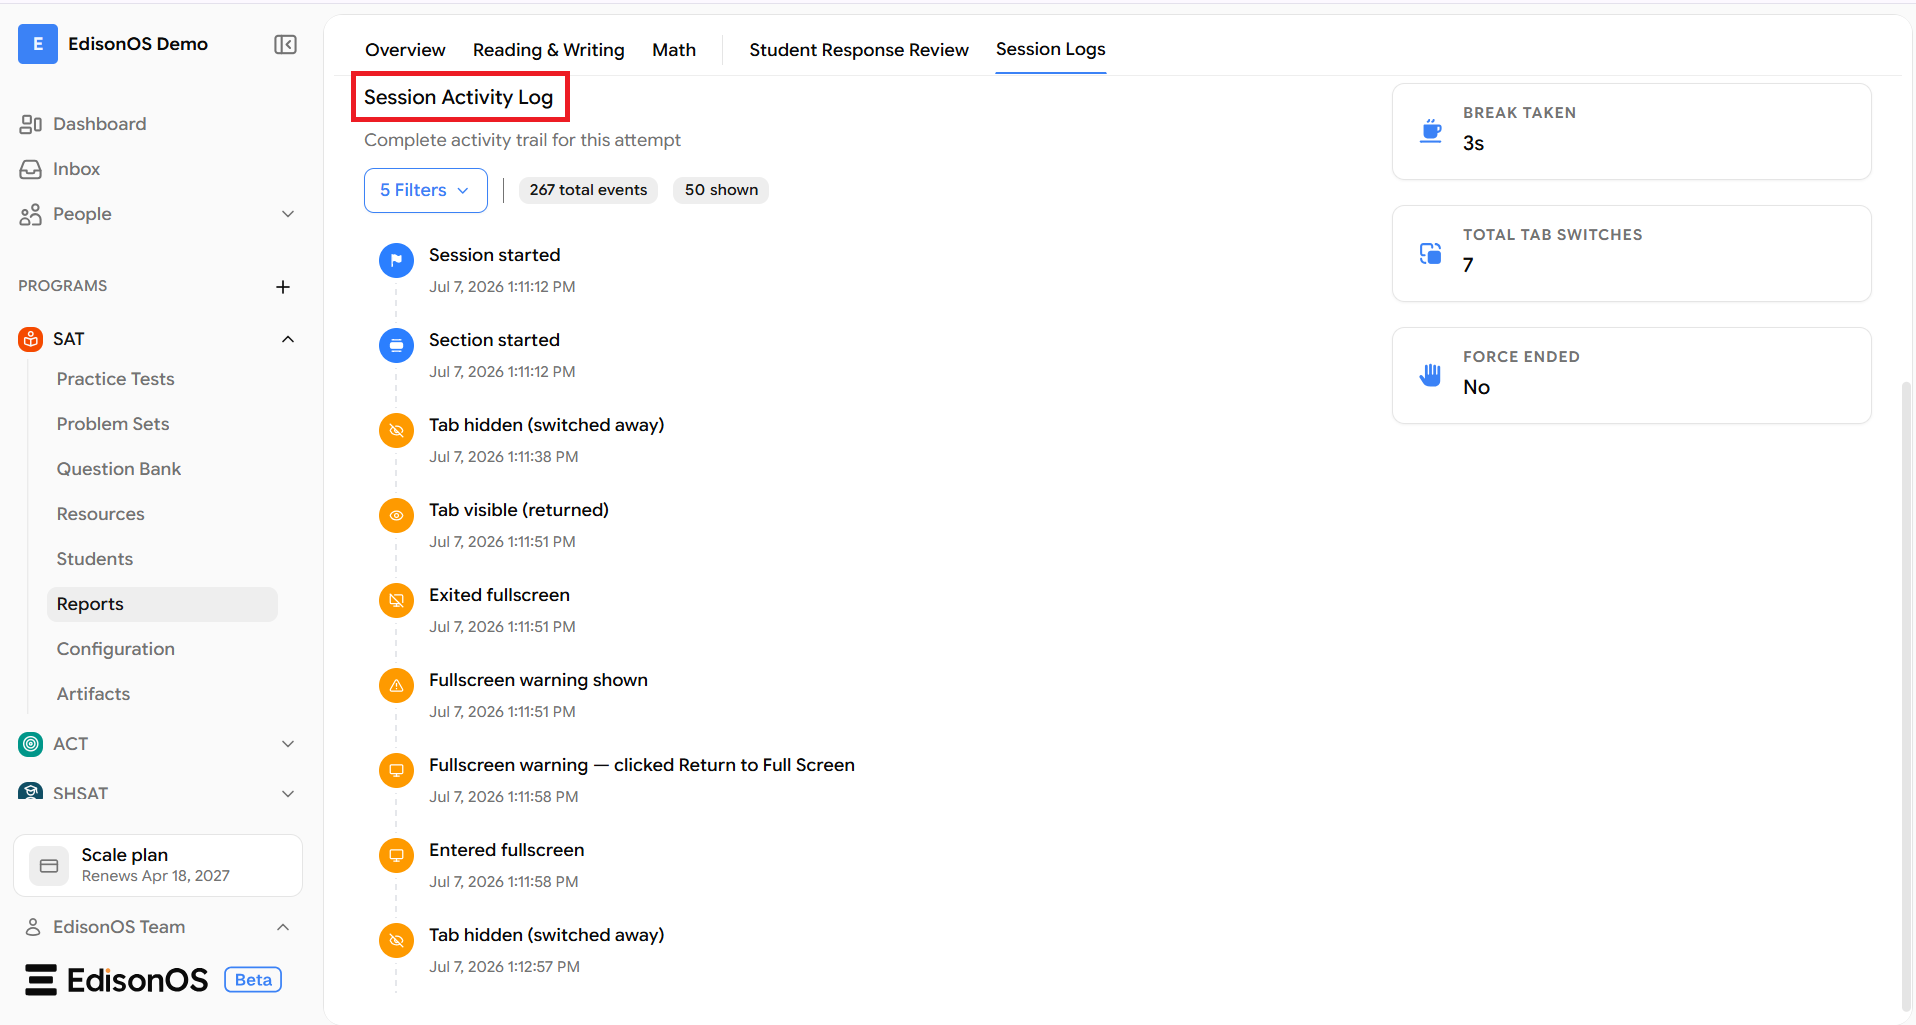Open the Artifacts page

[93, 694]
